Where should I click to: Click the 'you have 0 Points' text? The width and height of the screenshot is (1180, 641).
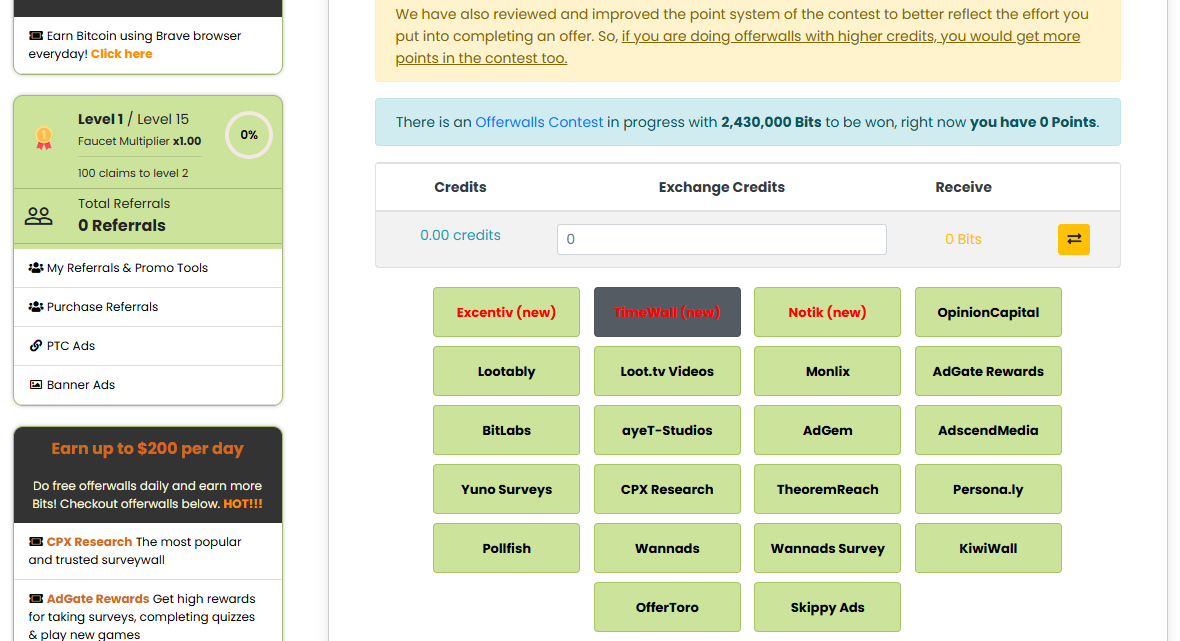tap(1033, 122)
